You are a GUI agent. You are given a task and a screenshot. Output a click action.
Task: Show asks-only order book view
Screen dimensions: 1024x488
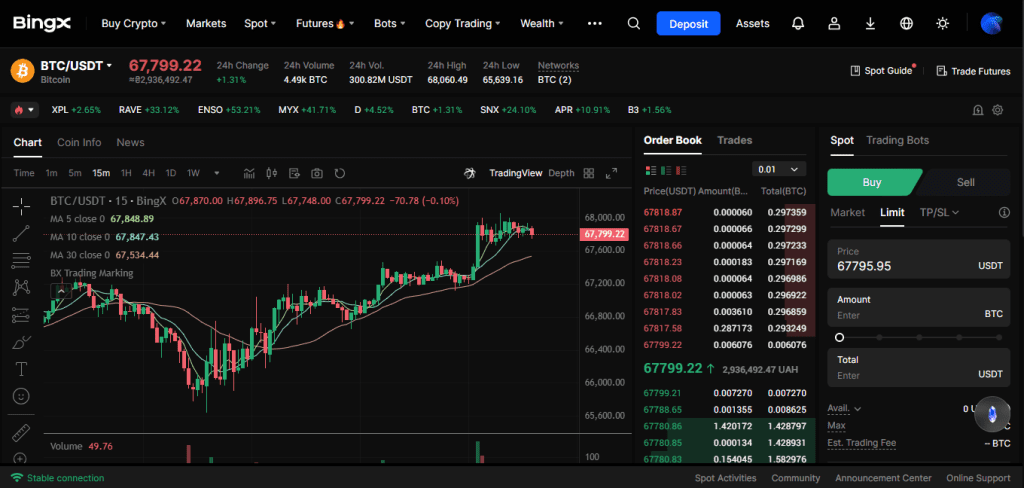click(x=682, y=171)
